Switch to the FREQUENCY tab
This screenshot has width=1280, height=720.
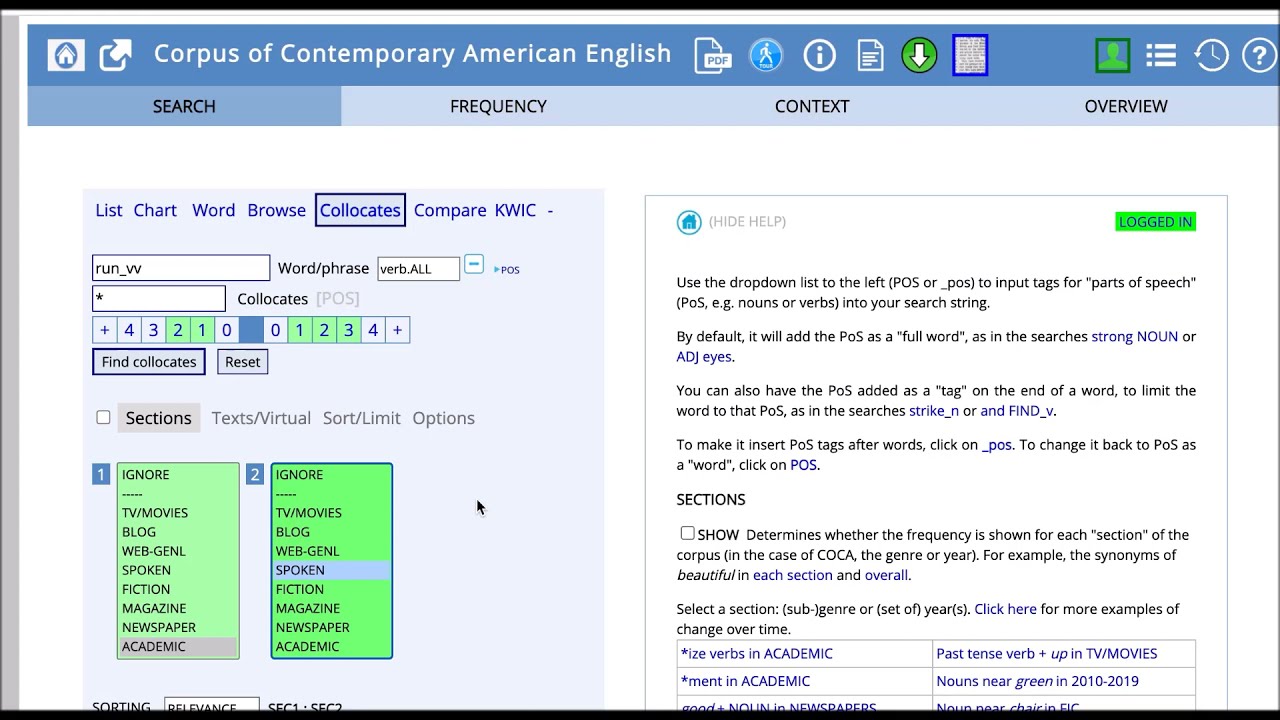point(498,106)
